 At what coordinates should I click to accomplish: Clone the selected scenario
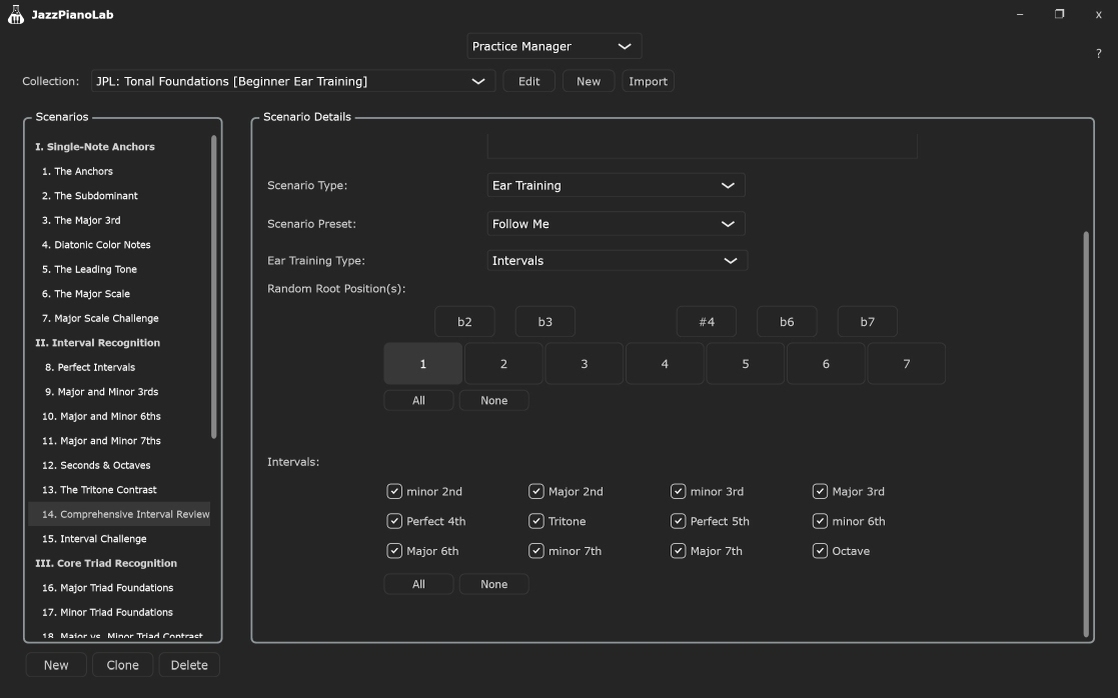point(123,665)
